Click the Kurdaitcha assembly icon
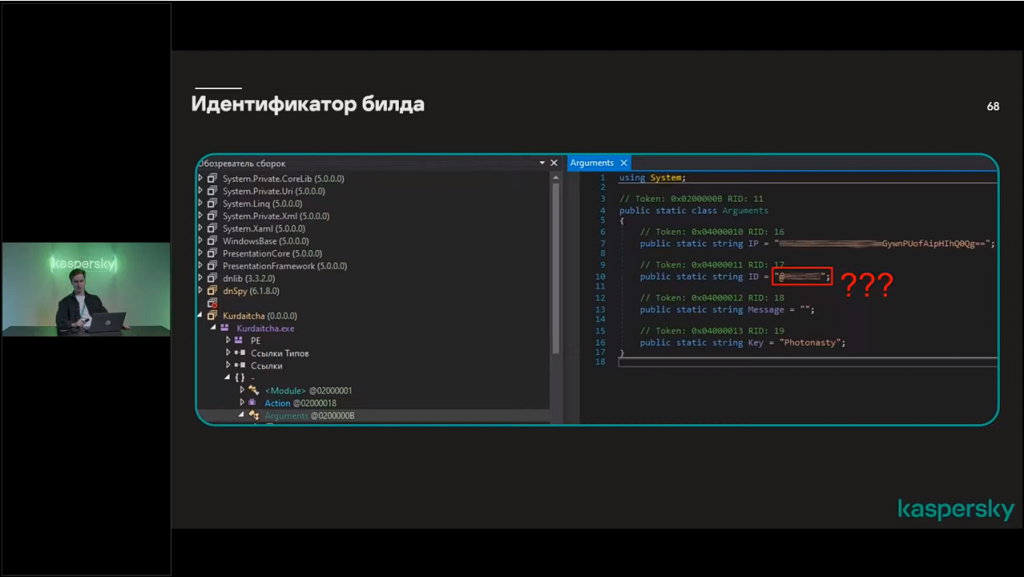 click(x=212, y=315)
